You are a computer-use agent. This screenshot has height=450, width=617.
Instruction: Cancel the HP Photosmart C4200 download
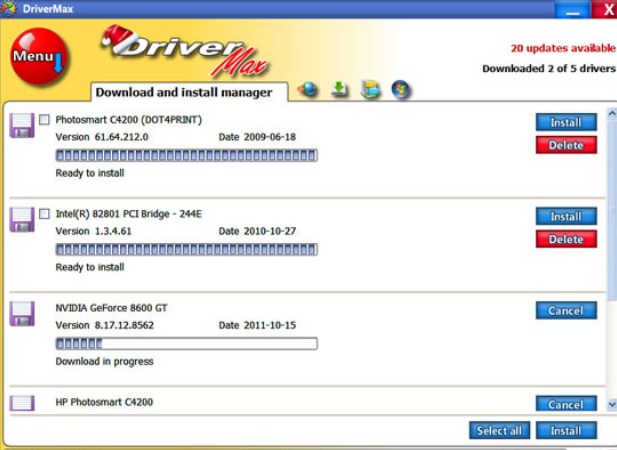(x=566, y=404)
